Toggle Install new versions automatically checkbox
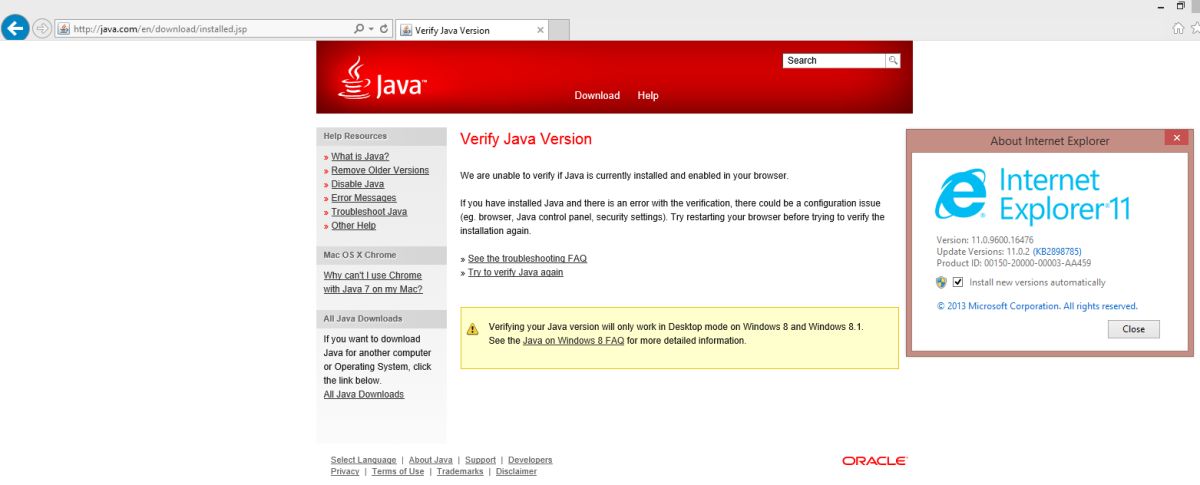 pos(958,283)
